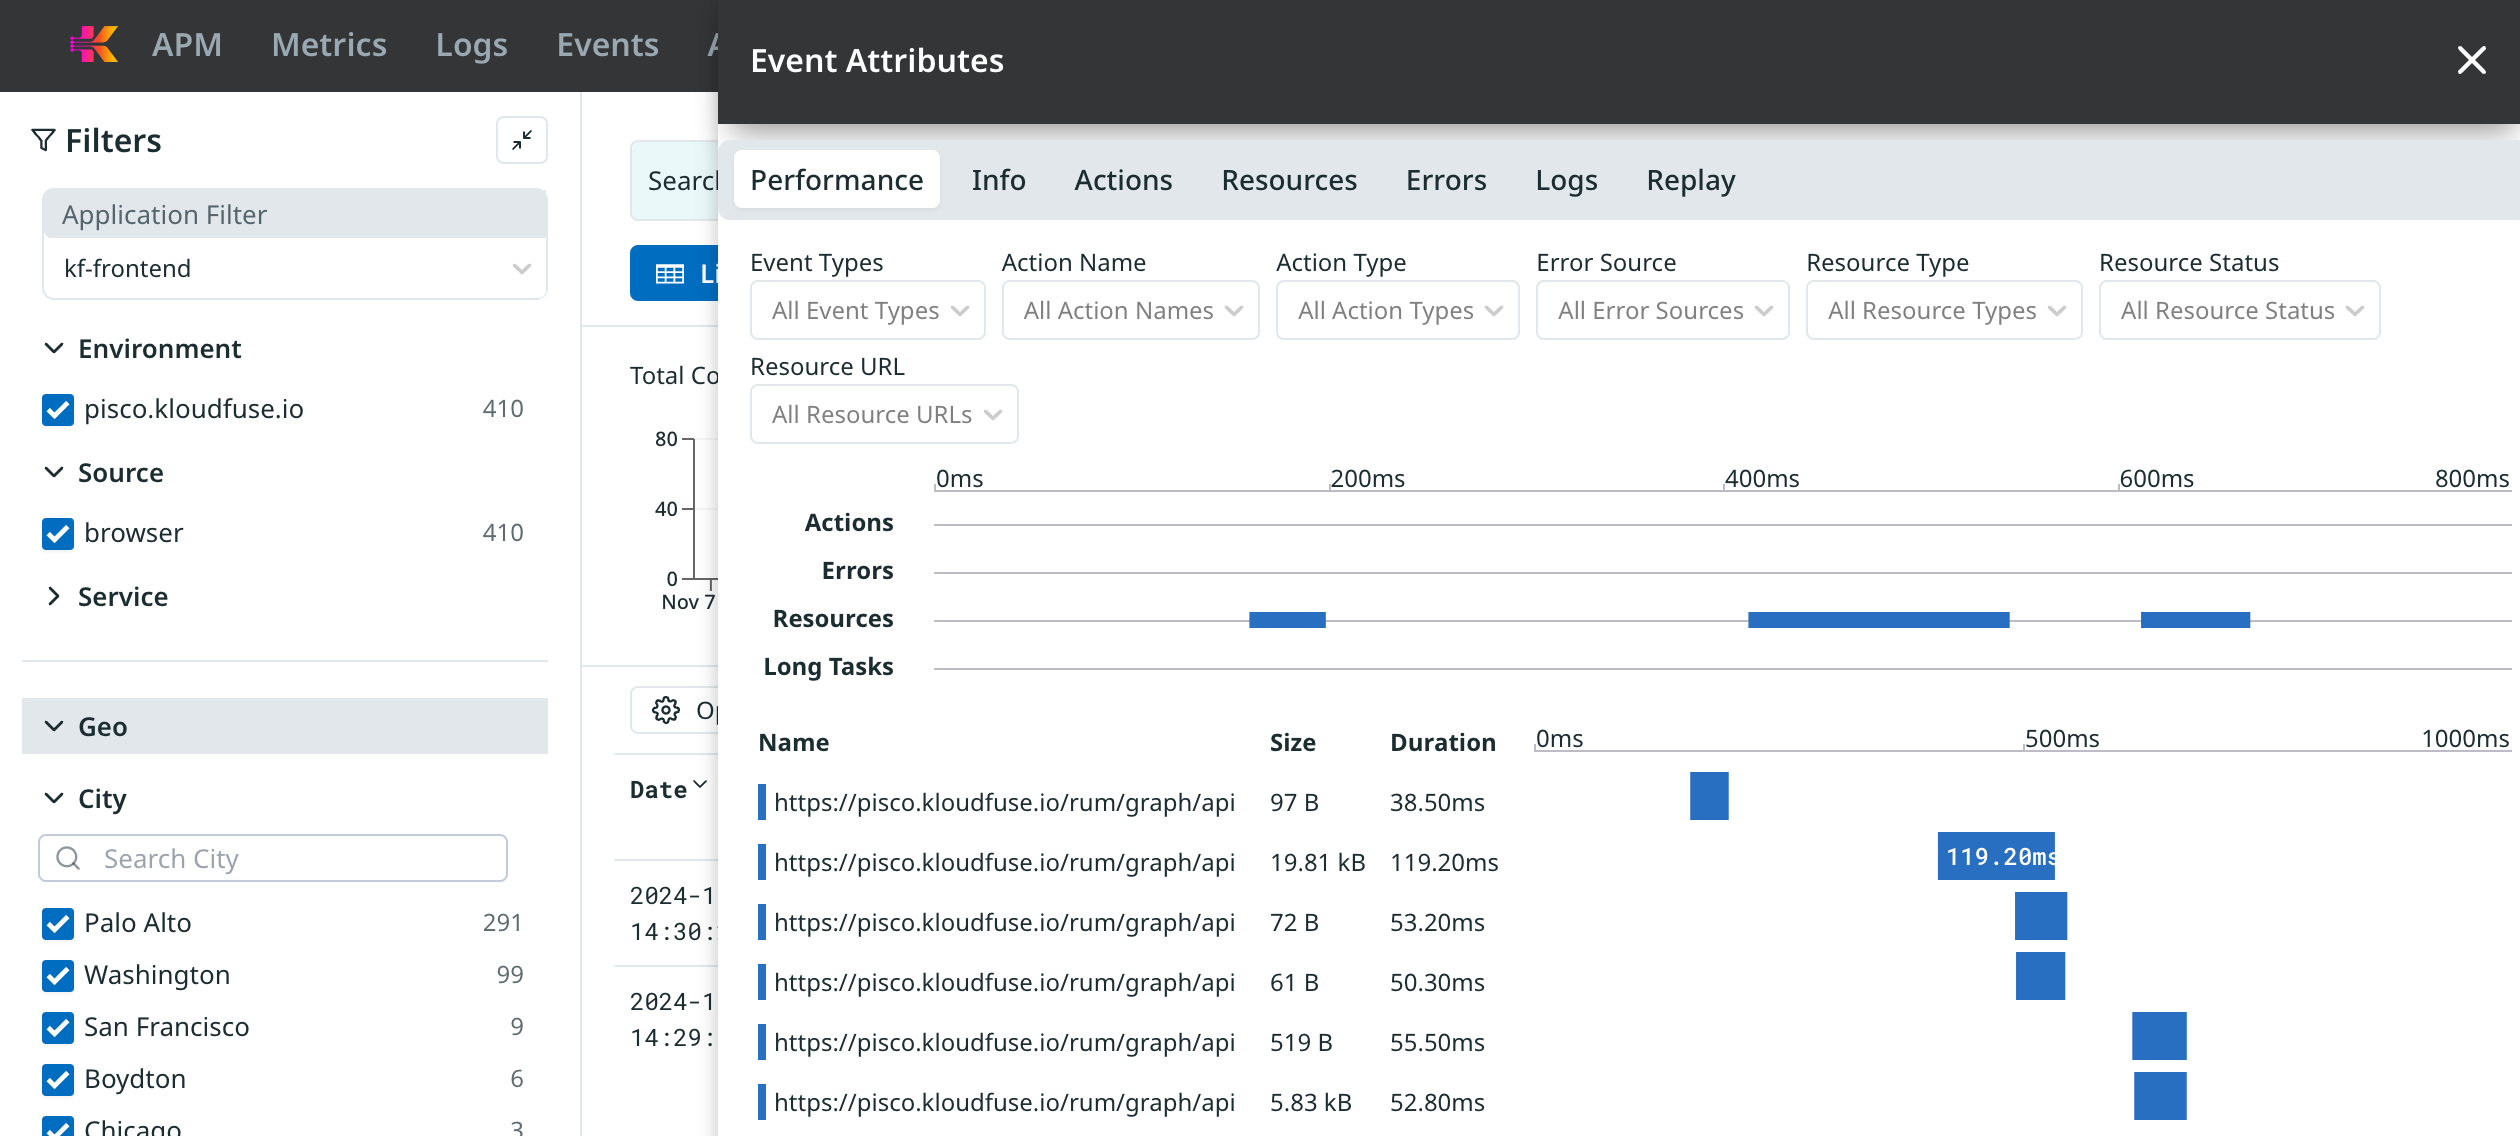The width and height of the screenshot is (2520, 1136).
Task: Click the gear options icon
Action: [666, 710]
